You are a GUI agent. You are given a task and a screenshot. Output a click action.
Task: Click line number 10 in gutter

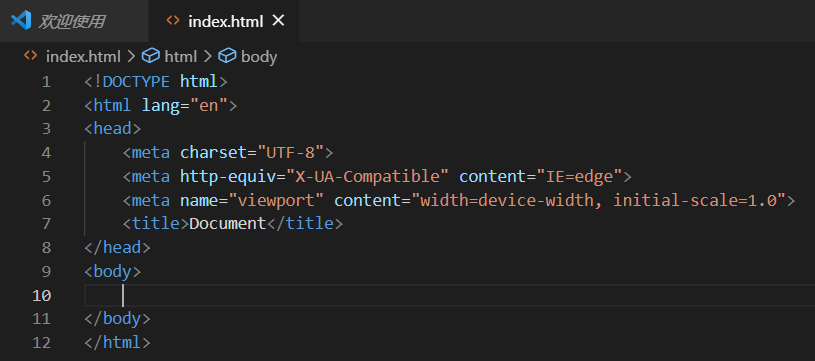(x=42, y=296)
